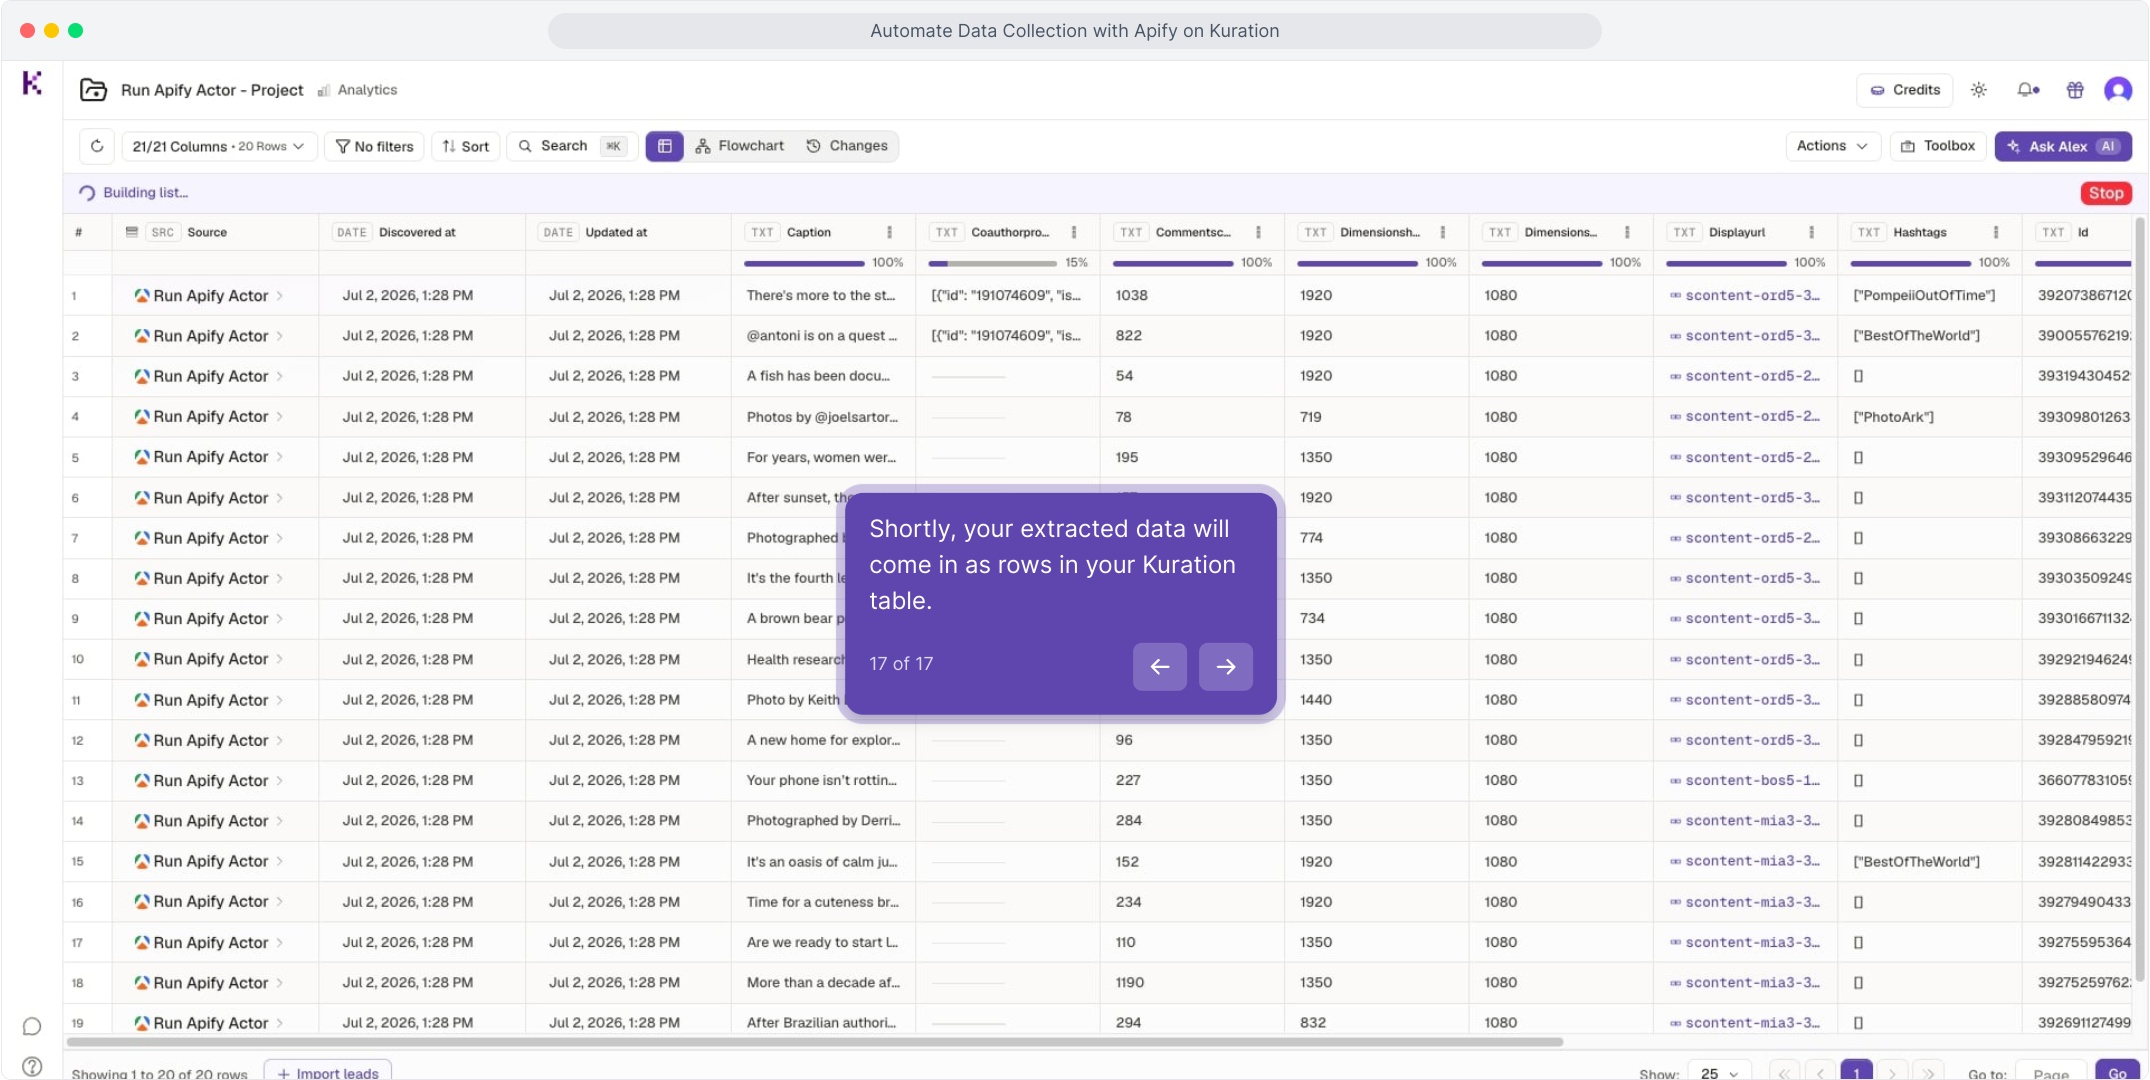
Task: Advance with the tour next arrow
Action: [1226, 667]
